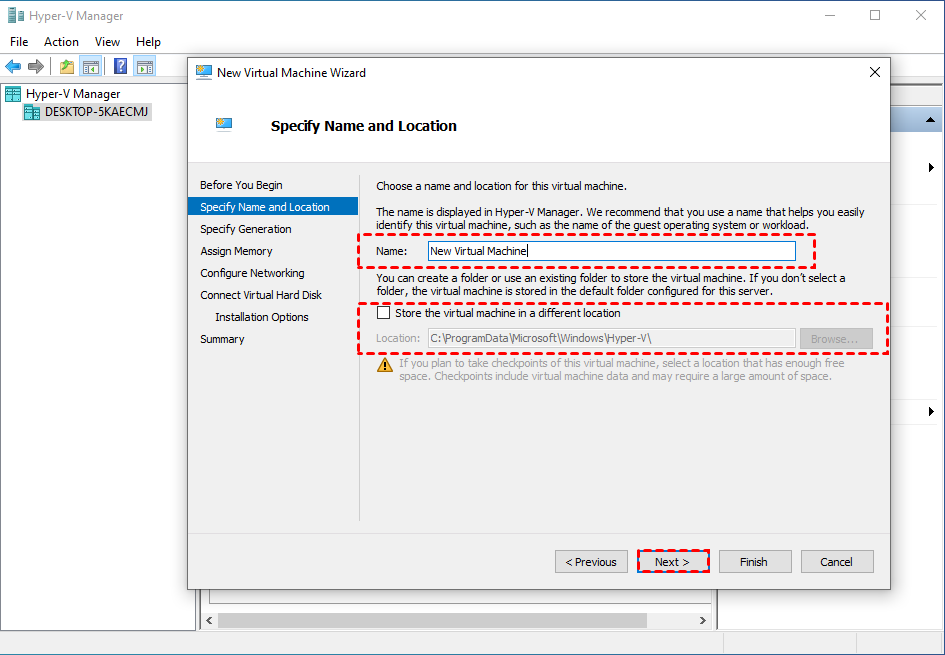This screenshot has height=655, width=945.
Task: Click the horizontal scrollbar right arrow
Action: [x=703, y=620]
